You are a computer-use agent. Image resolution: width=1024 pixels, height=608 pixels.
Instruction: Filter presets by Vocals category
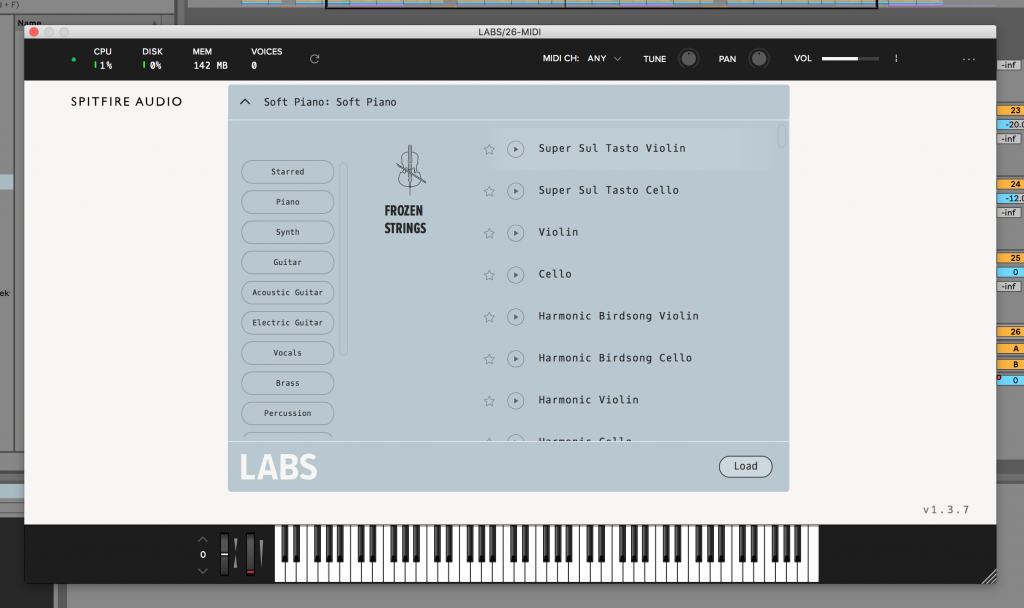coord(287,353)
